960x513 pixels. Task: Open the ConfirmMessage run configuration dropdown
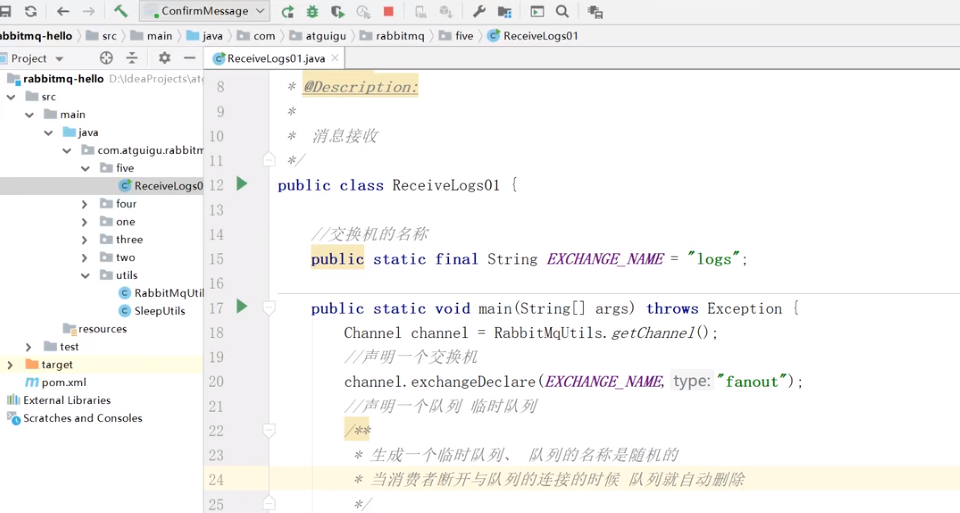(x=205, y=11)
